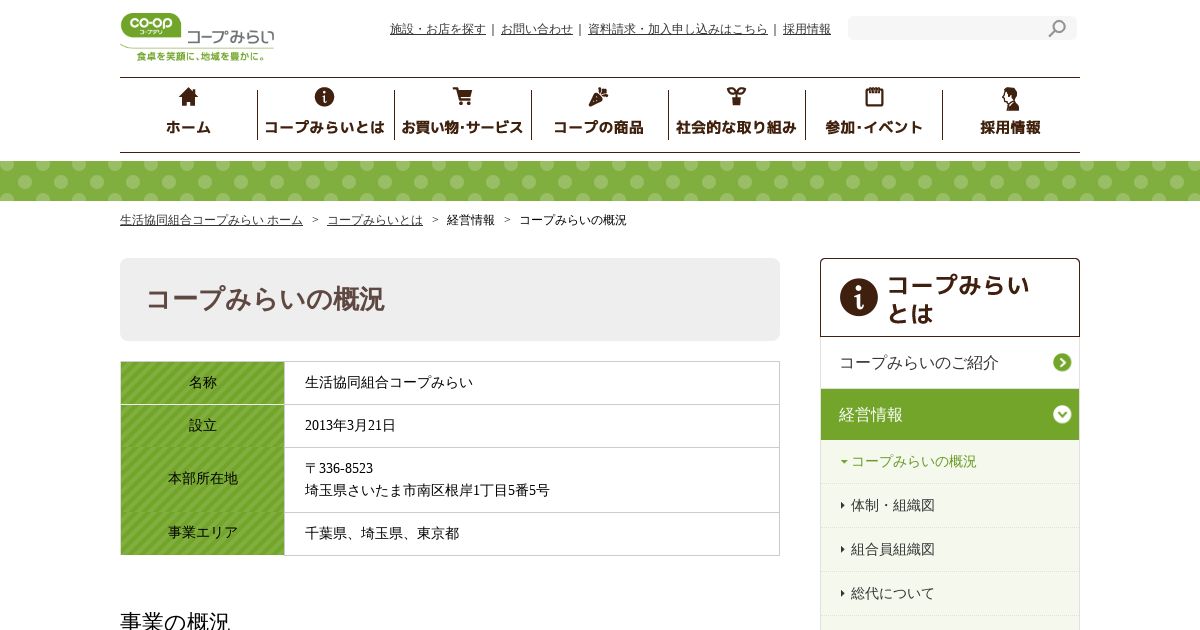Screen dimensions: 1200x630
Task: Click the carrot icon above コープの商品
Action: [598, 97]
